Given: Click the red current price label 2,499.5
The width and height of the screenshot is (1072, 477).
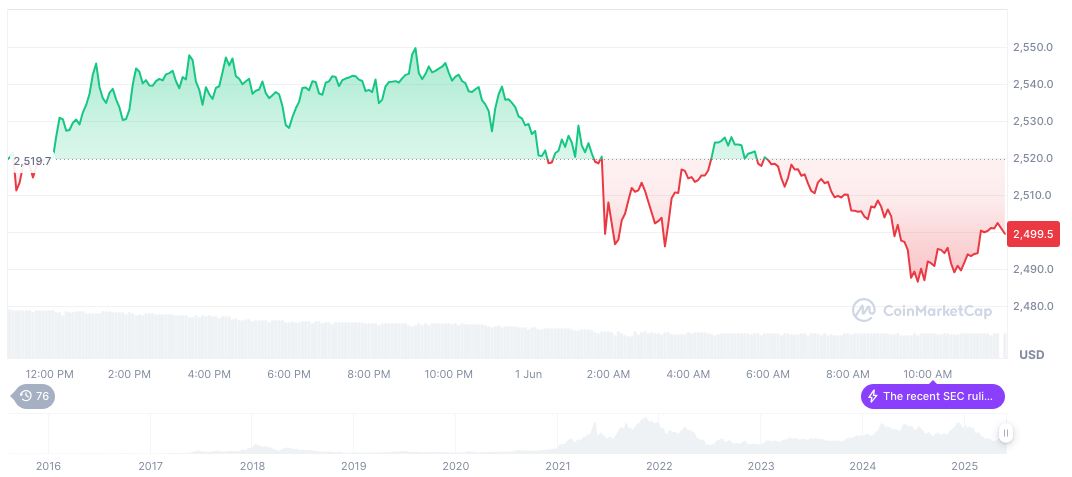Looking at the screenshot, I should click(1035, 234).
